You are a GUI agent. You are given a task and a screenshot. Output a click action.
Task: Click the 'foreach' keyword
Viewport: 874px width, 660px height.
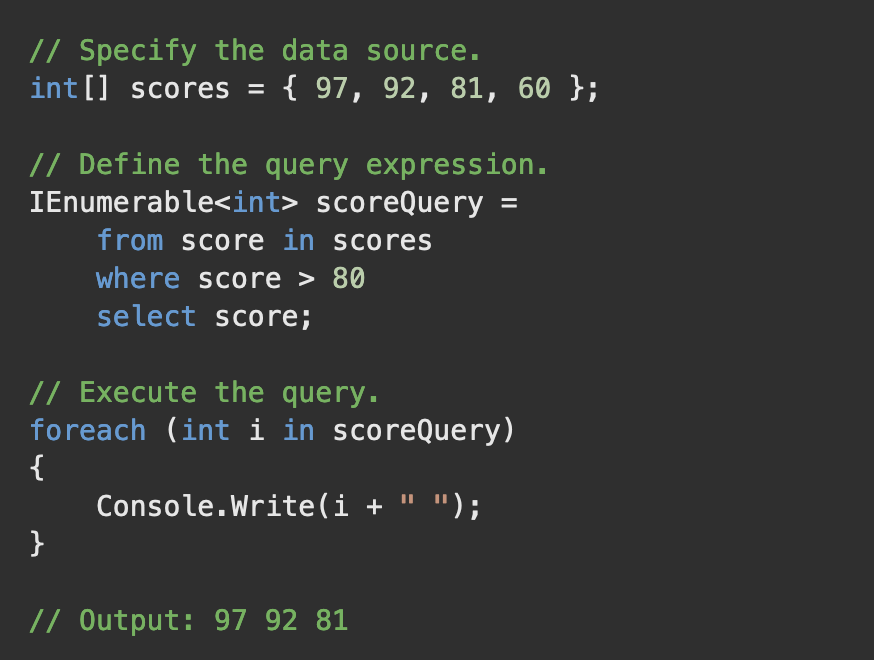pyautogui.click(x=88, y=430)
